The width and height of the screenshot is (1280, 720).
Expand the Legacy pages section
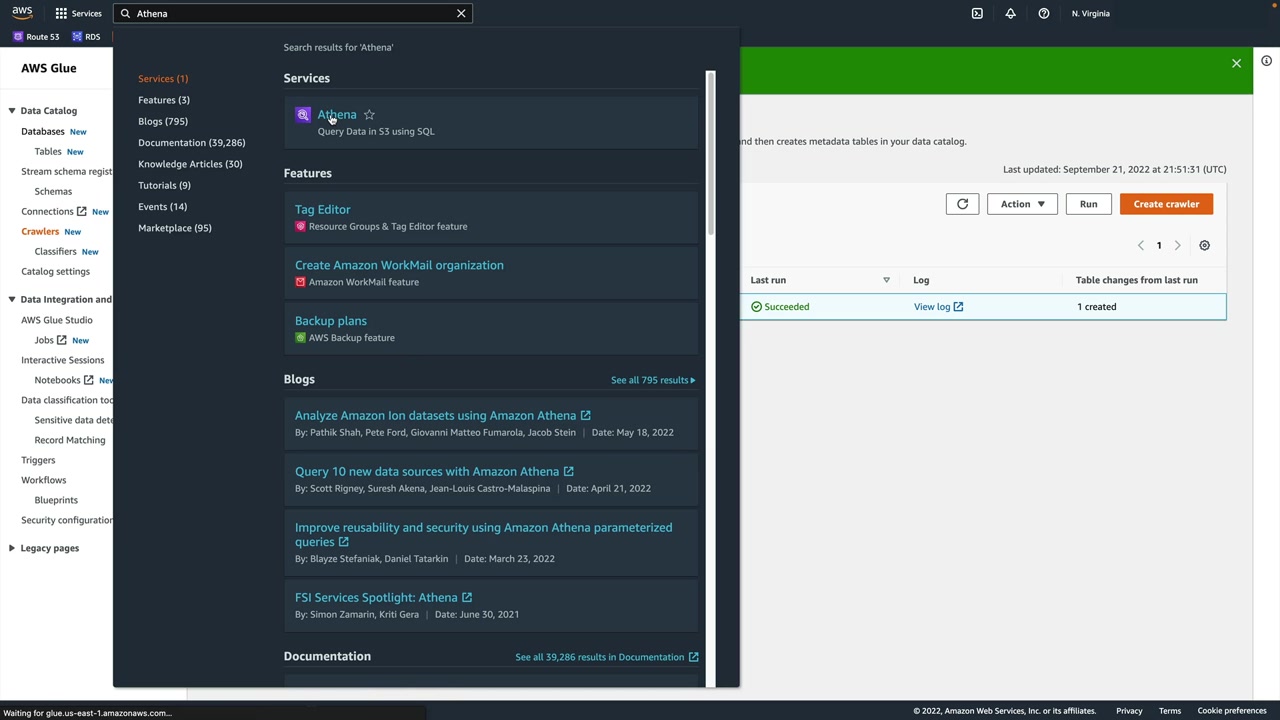pos(11,548)
